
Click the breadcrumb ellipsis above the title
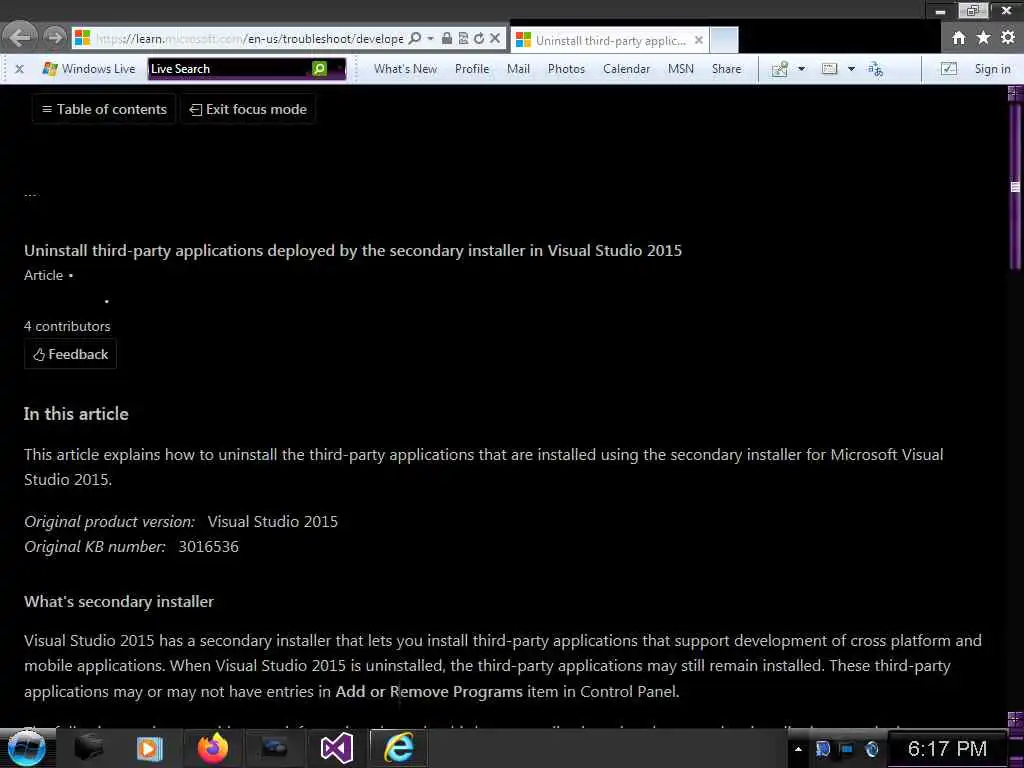(30, 194)
